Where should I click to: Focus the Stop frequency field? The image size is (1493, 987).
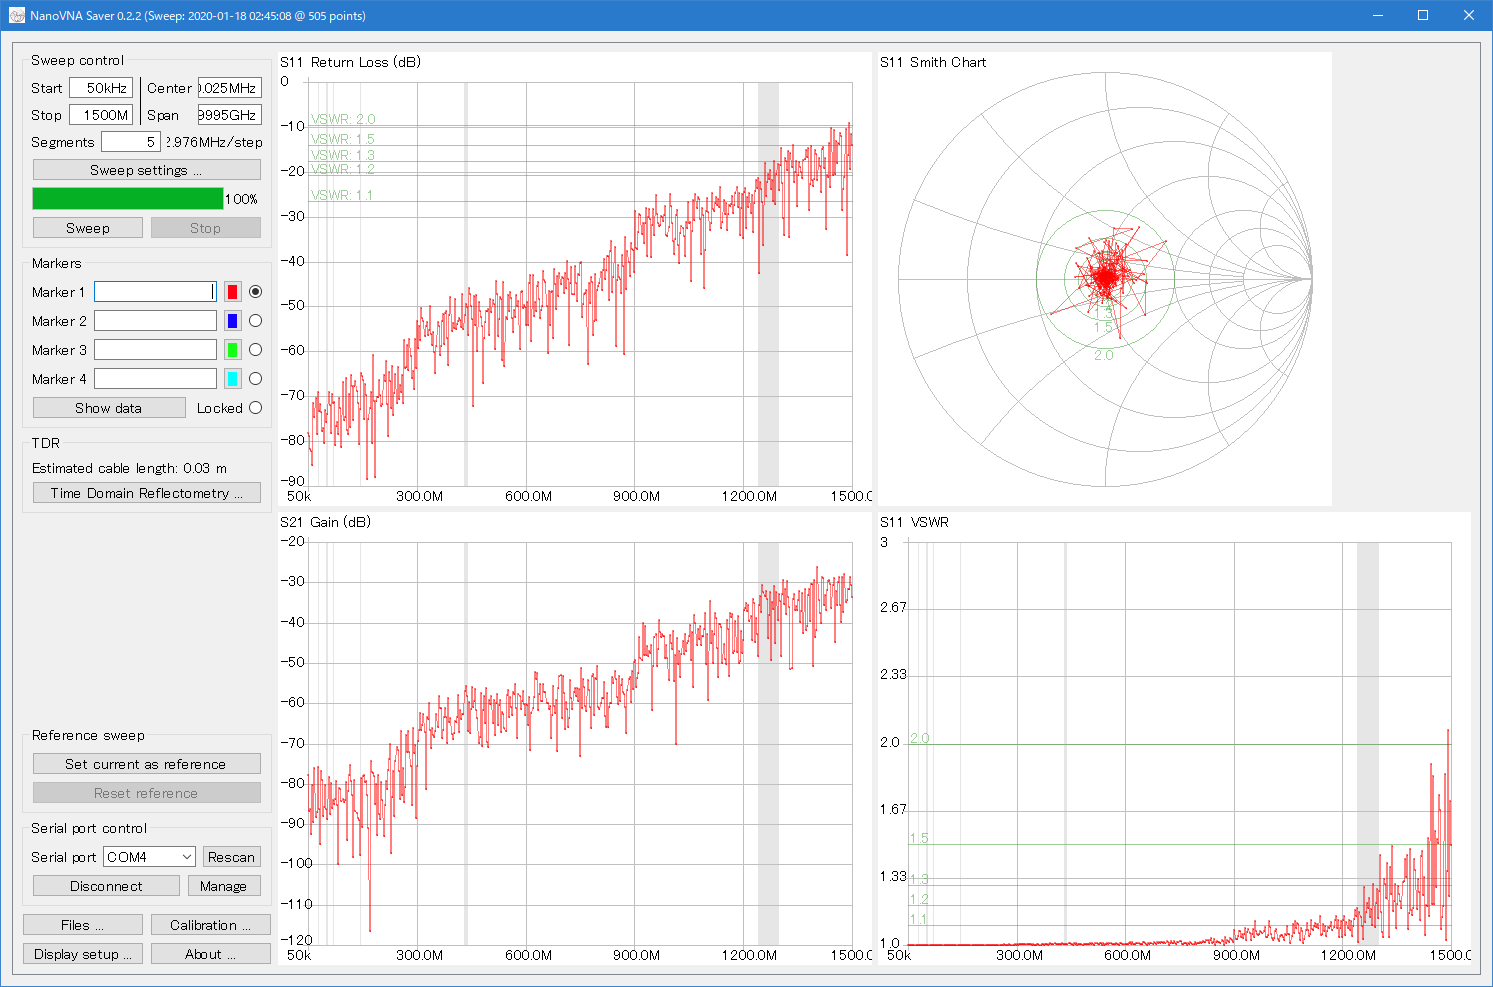click(x=101, y=115)
